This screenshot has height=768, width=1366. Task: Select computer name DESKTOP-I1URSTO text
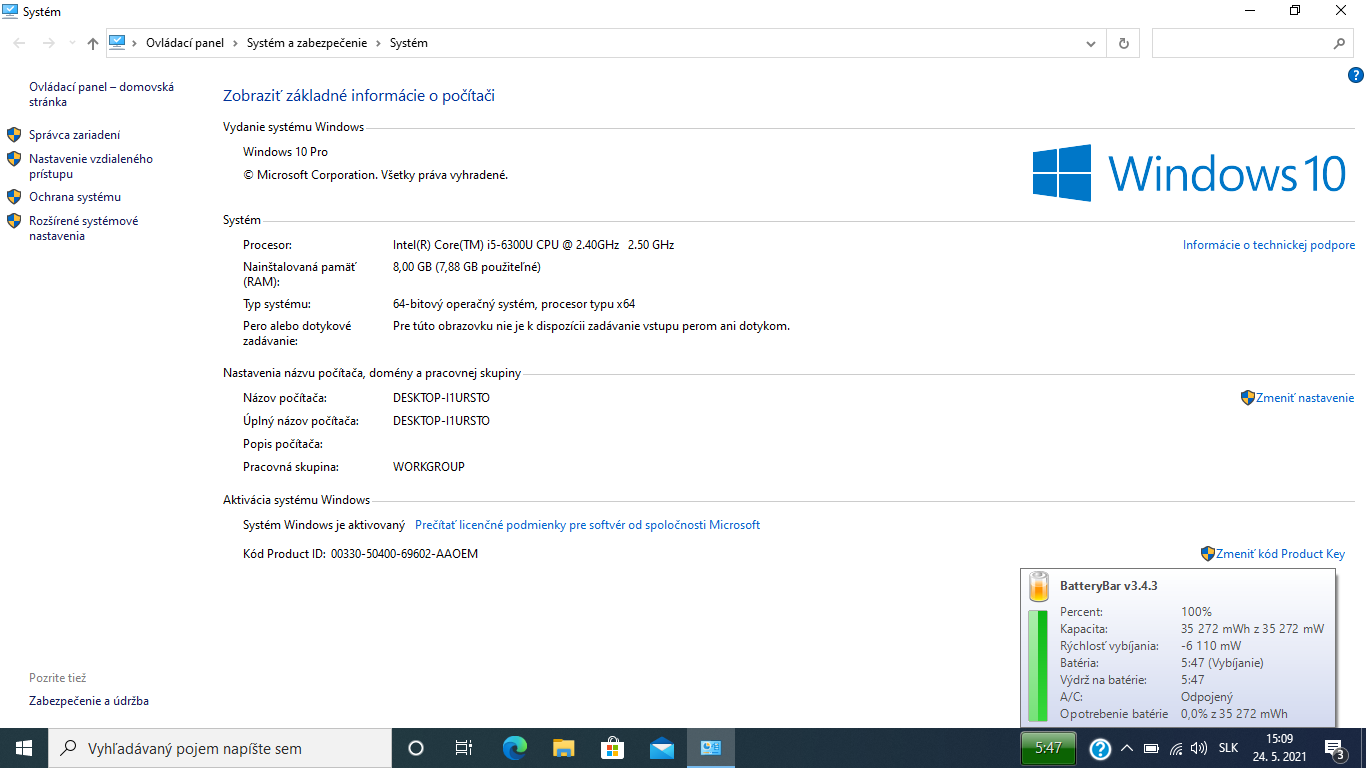pos(441,398)
